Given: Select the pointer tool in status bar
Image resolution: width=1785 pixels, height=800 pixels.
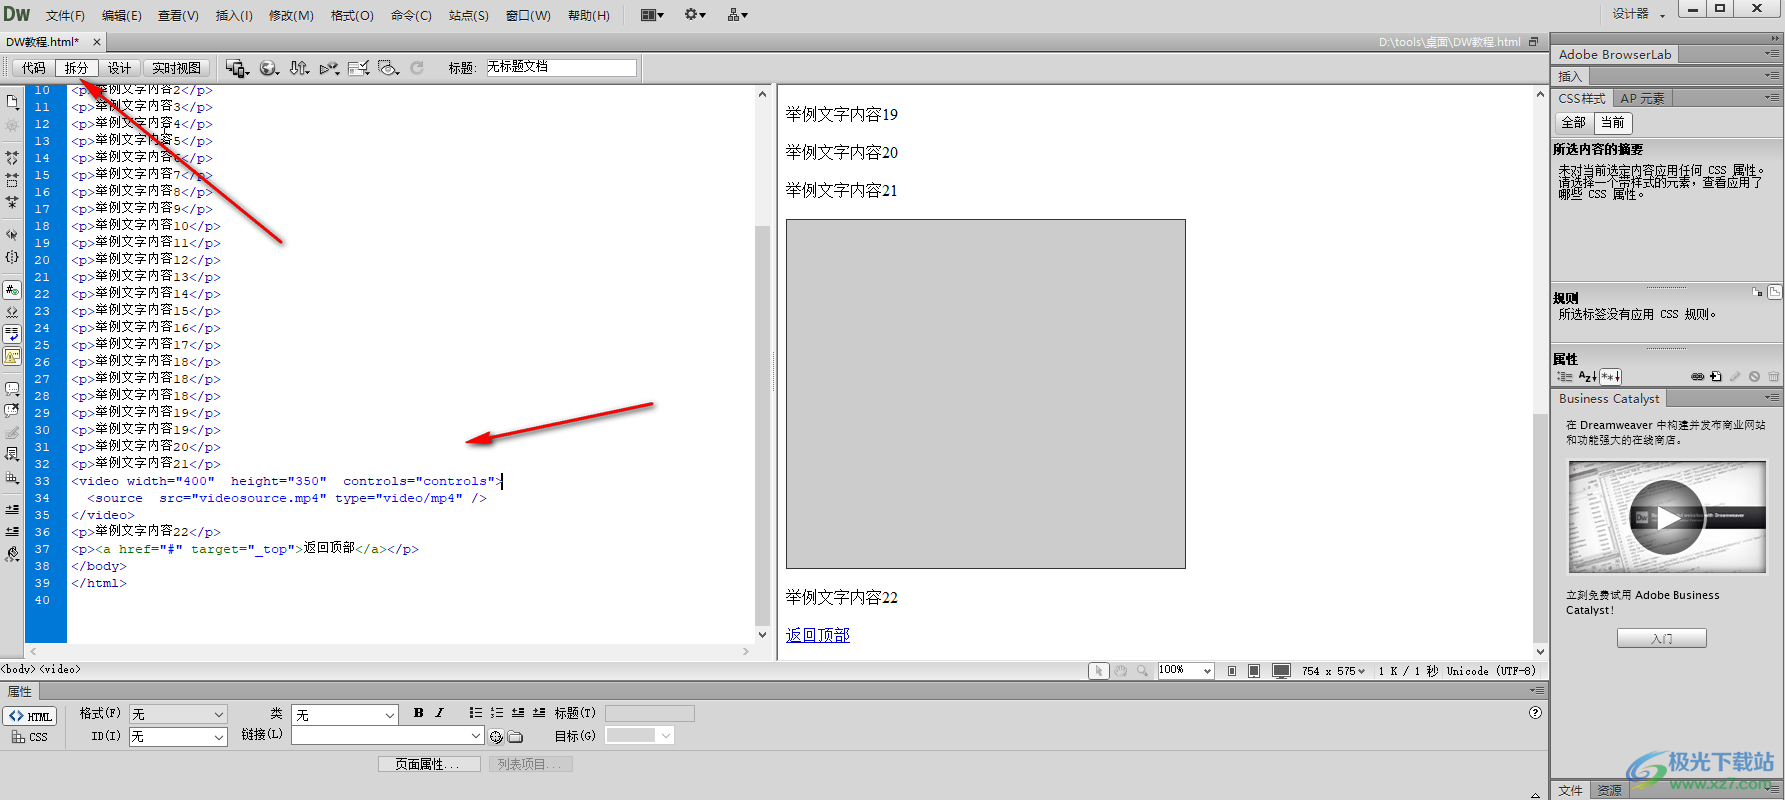Looking at the screenshot, I should (x=1098, y=671).
